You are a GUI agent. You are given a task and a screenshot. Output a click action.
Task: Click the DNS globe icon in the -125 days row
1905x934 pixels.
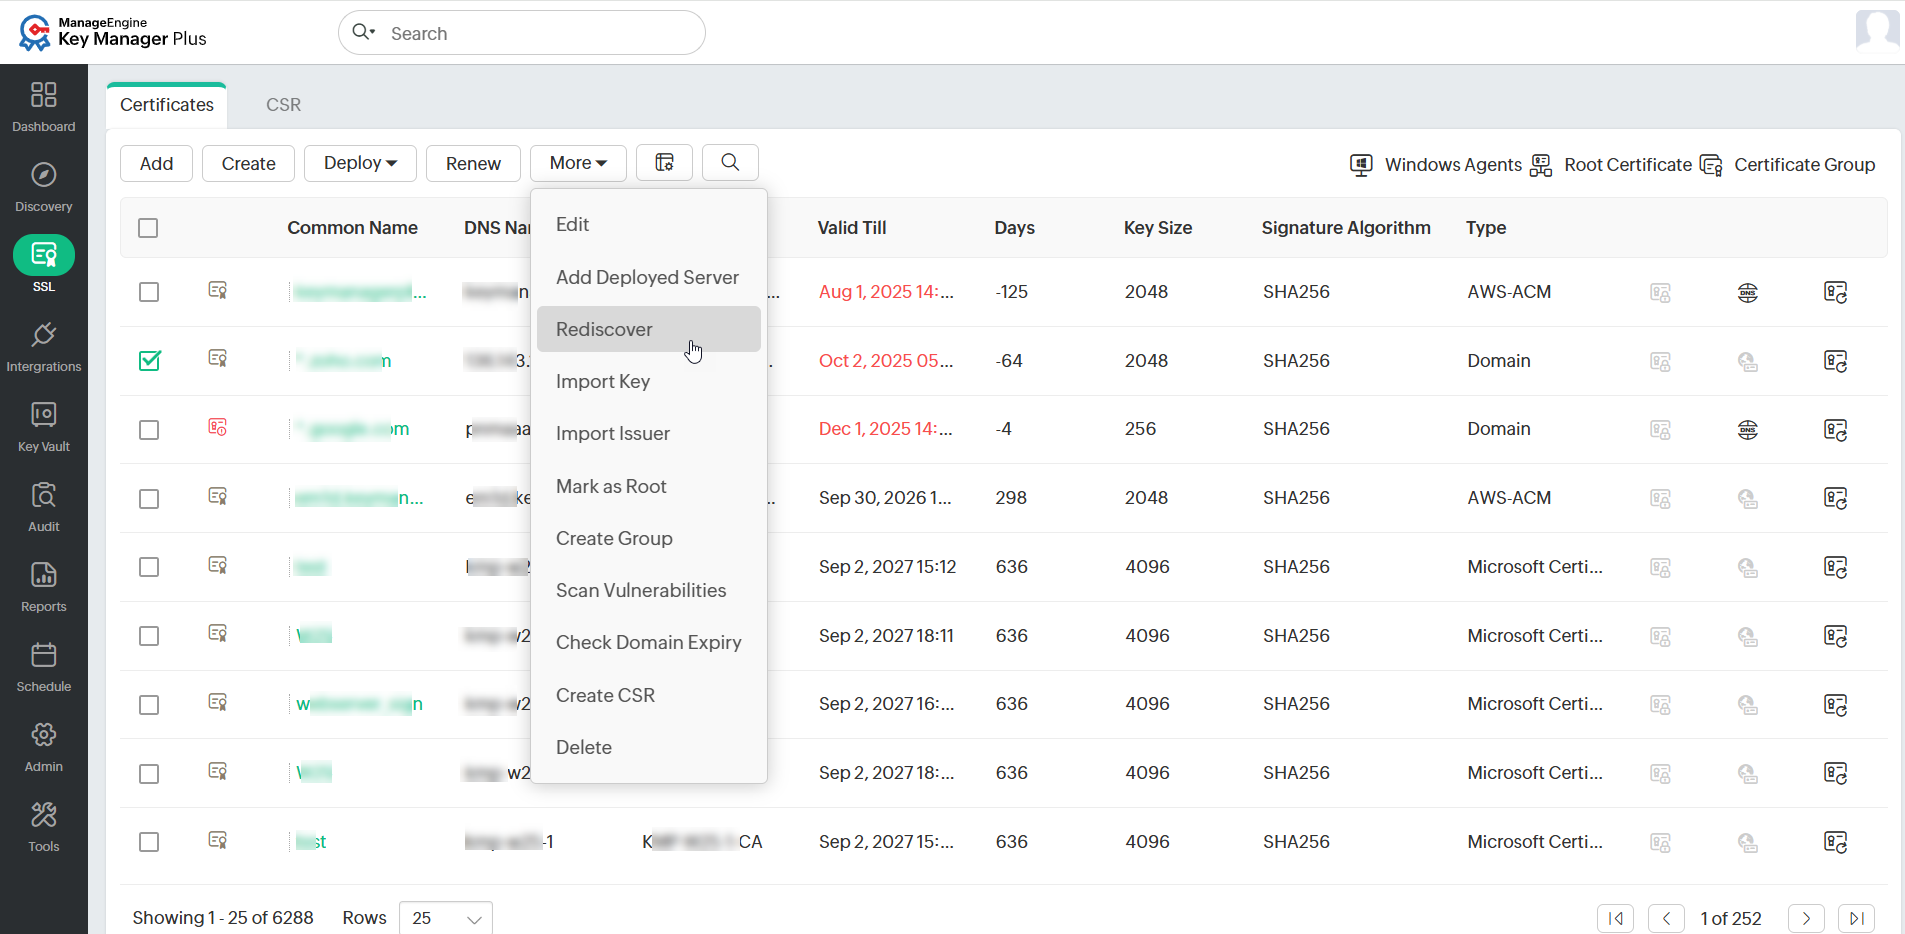[x=1747, y=293]
